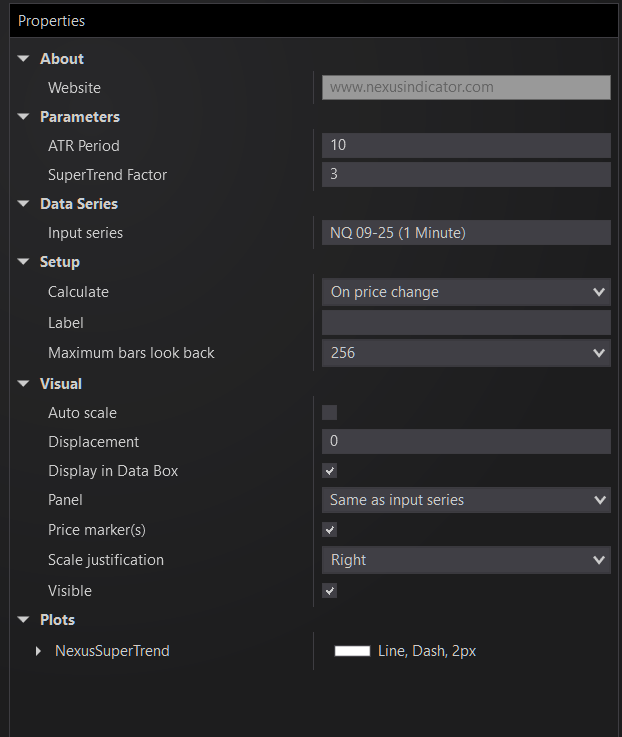Collapse the Visual section
622x737 pixels.
click(x=24, y=384)
